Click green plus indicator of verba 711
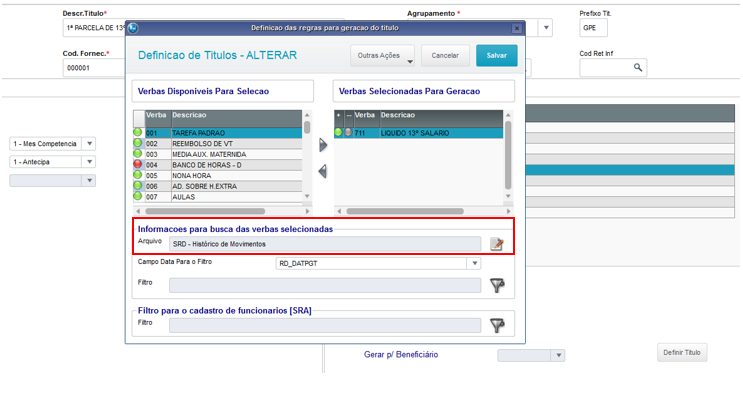743x396 pixels. (338, 132)
